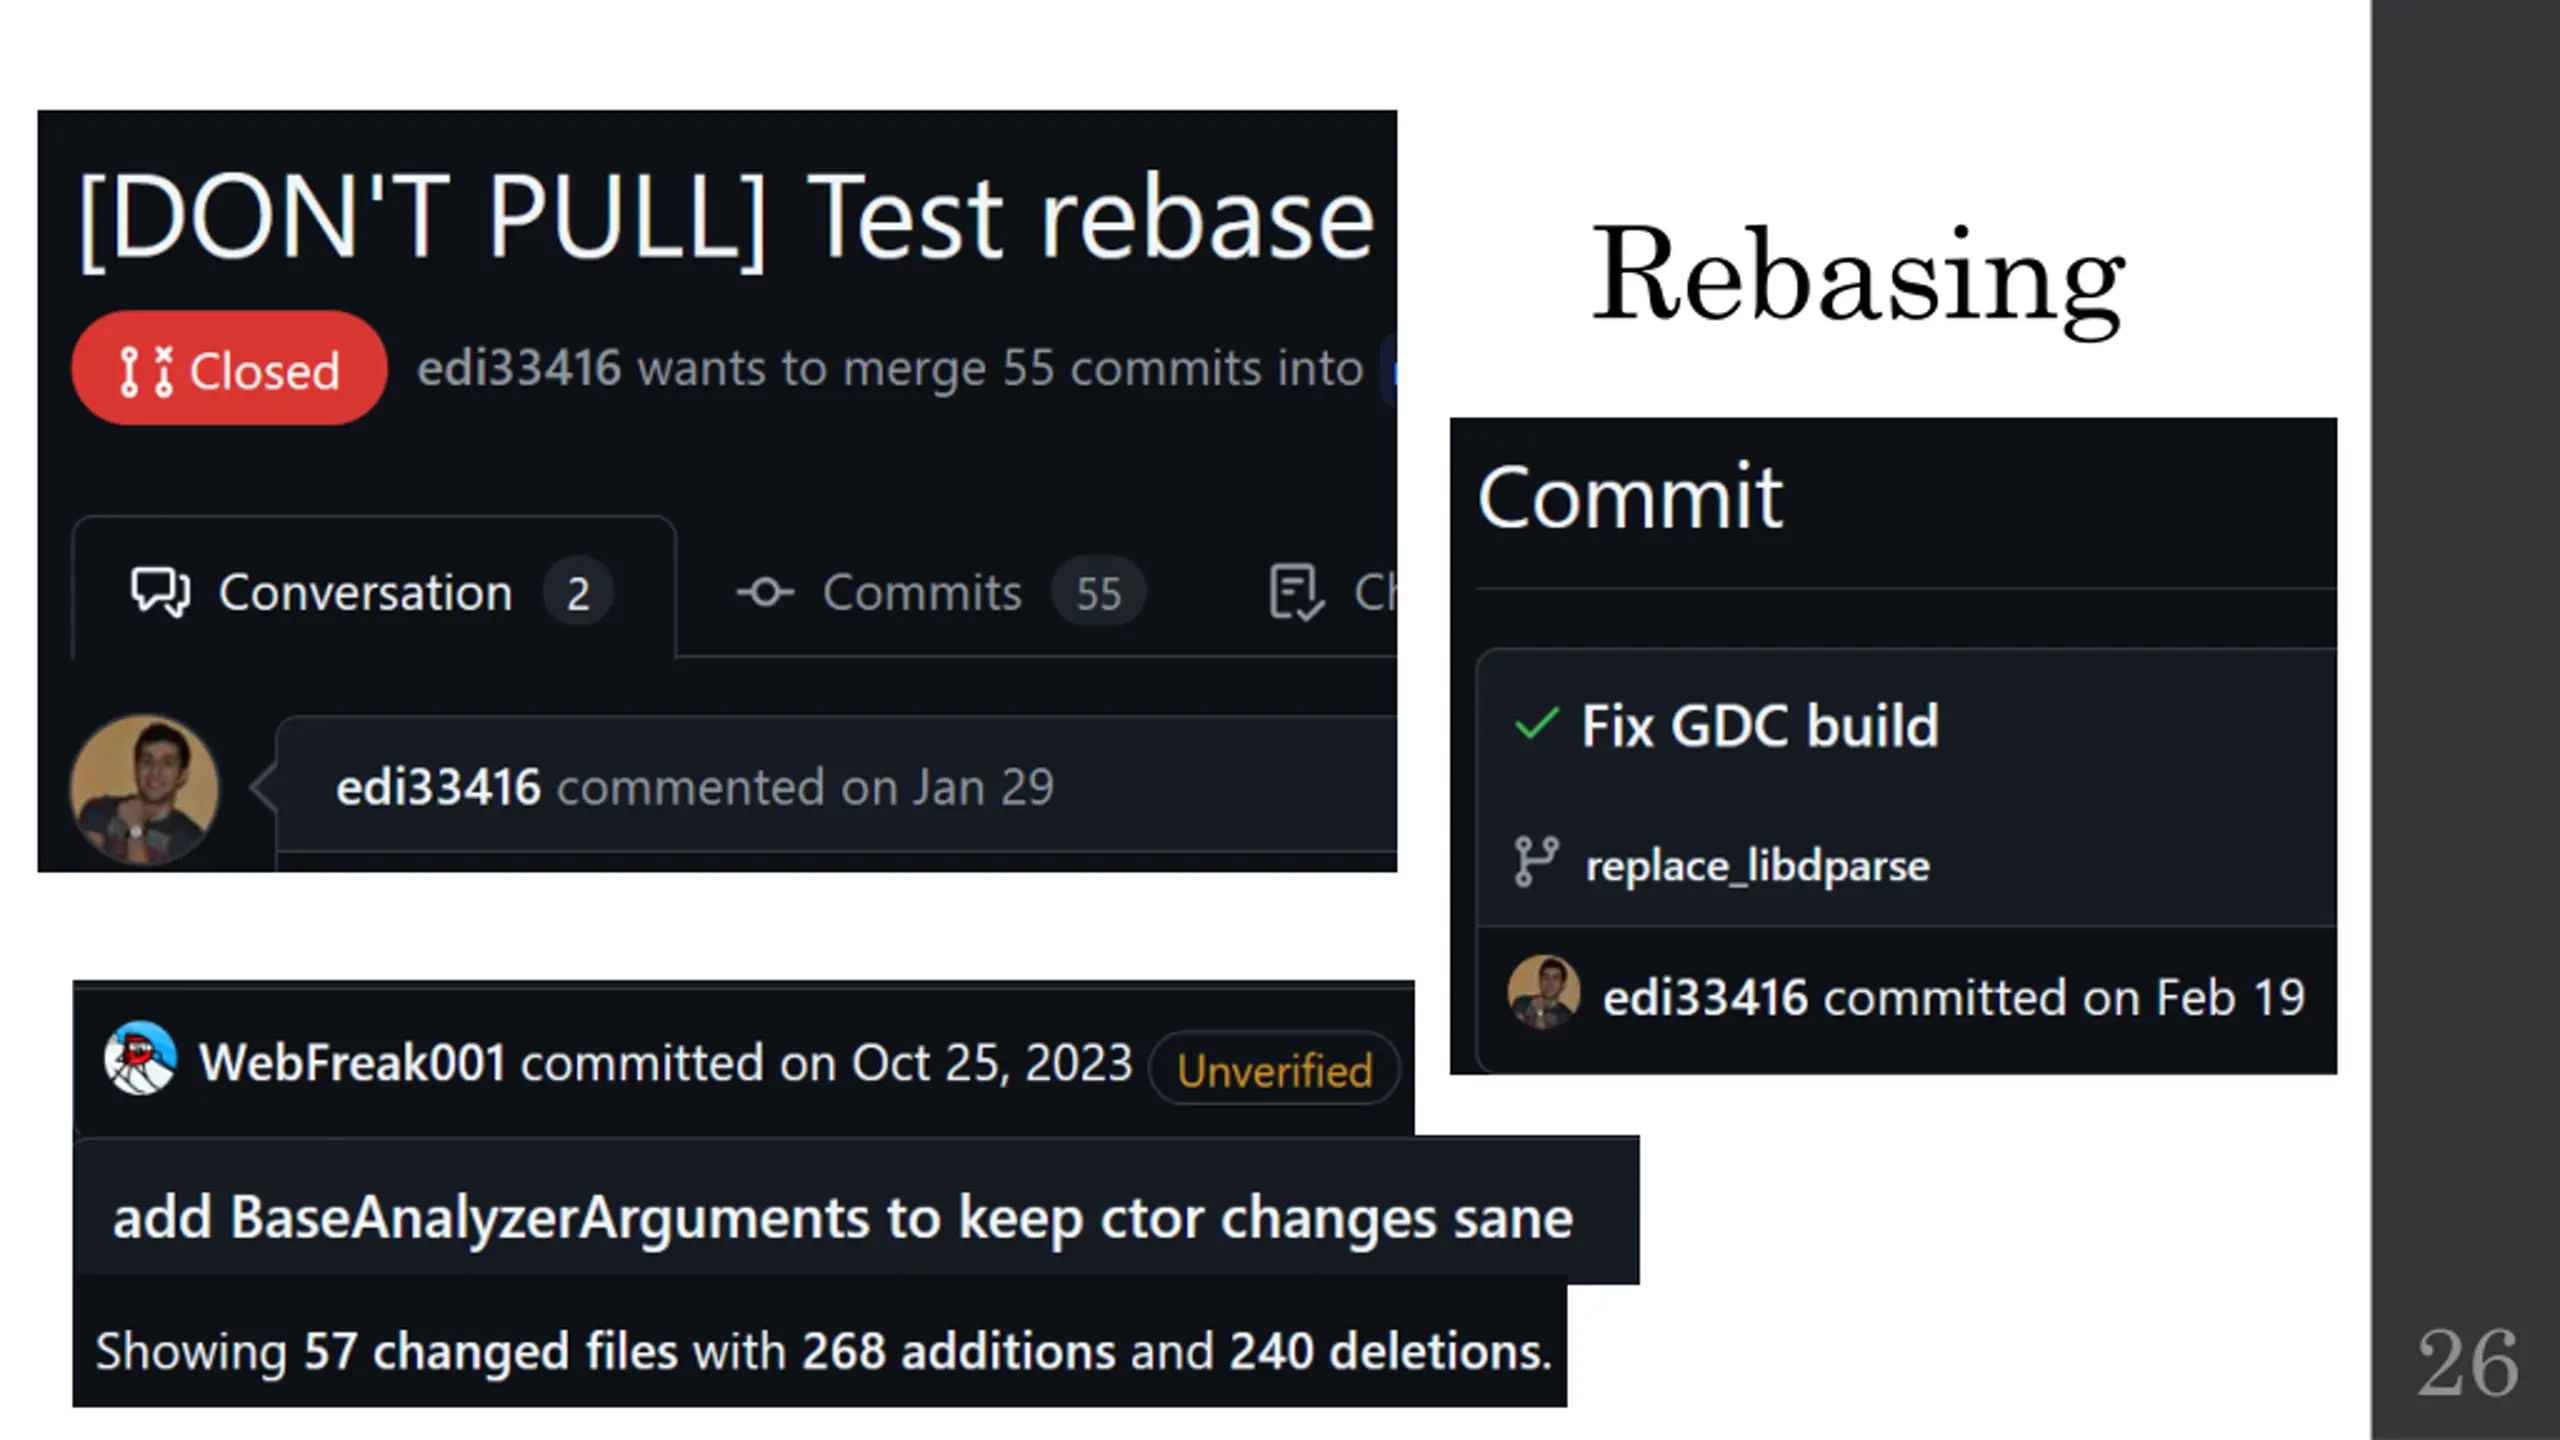
Task: Open the replace_libdparse branch link
Action: (x=1757, y=865)
